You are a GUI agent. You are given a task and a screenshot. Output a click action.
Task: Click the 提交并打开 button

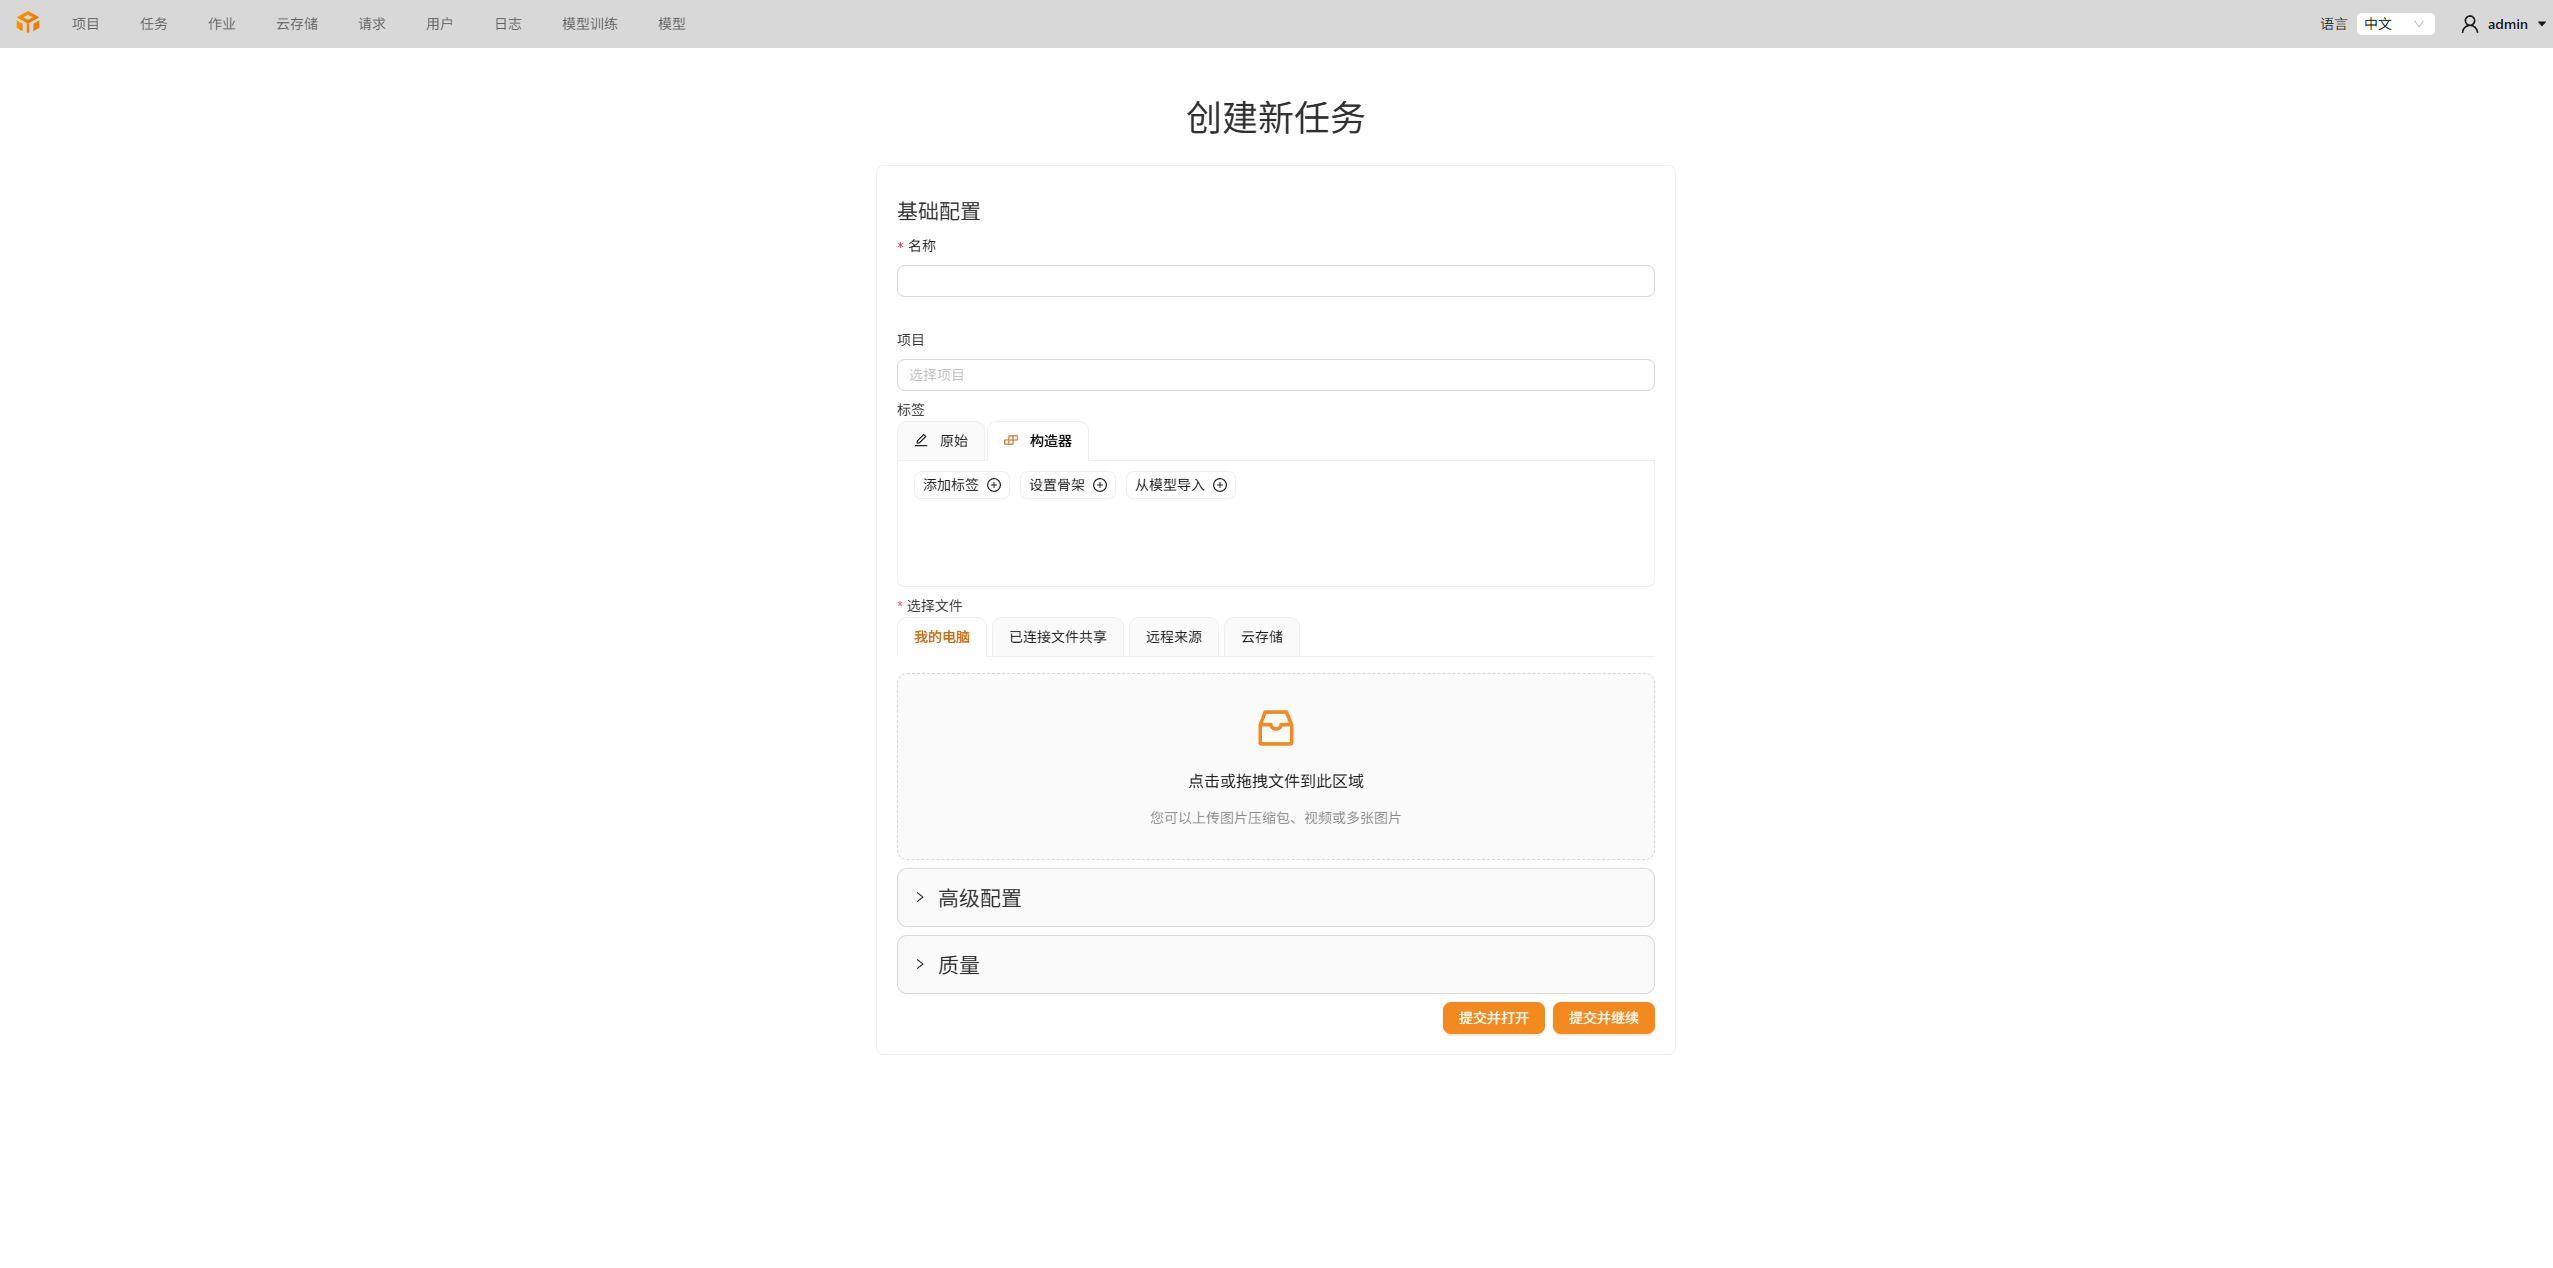[x=1494, y=1018]
